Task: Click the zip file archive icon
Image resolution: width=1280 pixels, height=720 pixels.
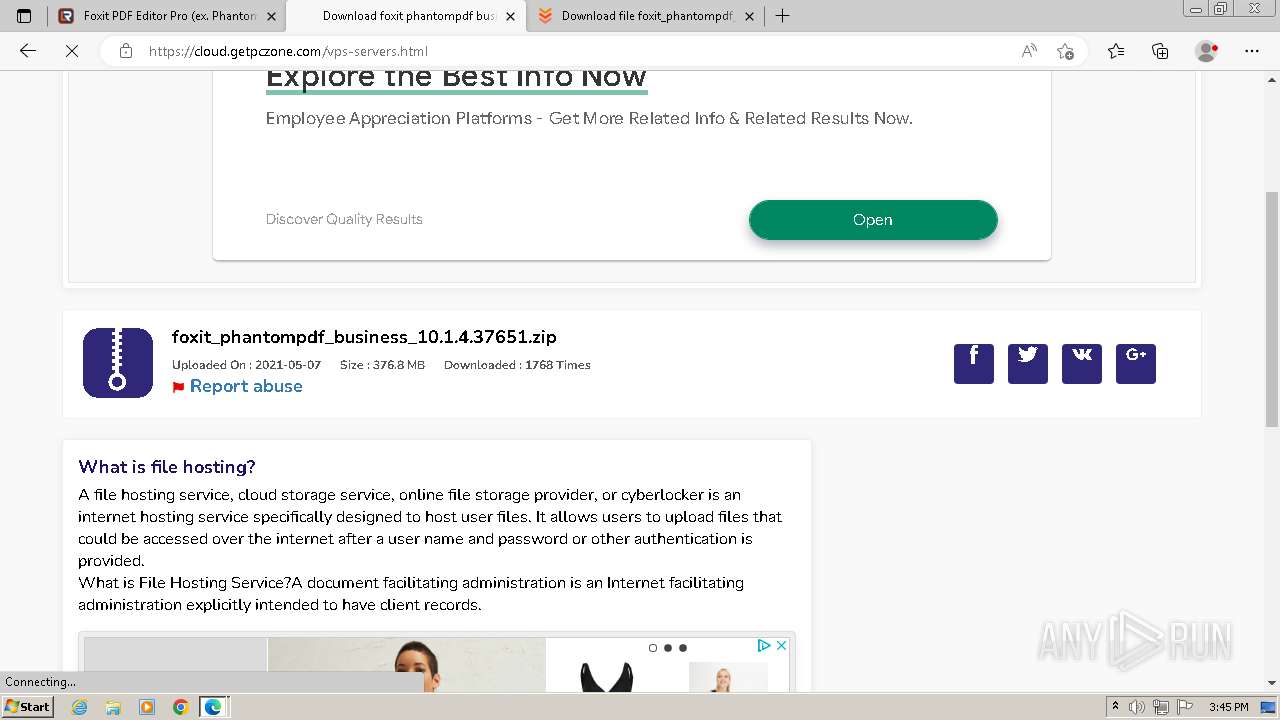Action: coord(118,363)
